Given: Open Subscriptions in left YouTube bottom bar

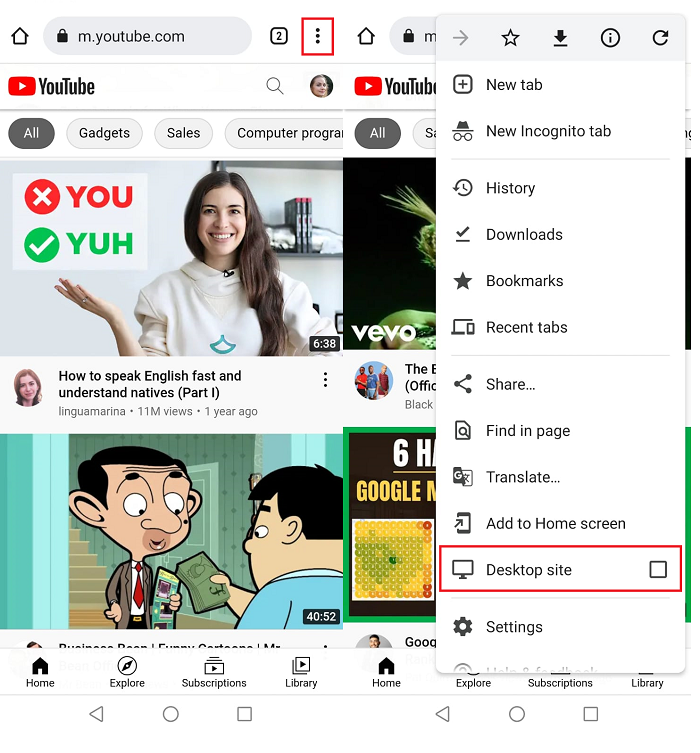Looking at the screenshot, I should click(x=214, y=672).
